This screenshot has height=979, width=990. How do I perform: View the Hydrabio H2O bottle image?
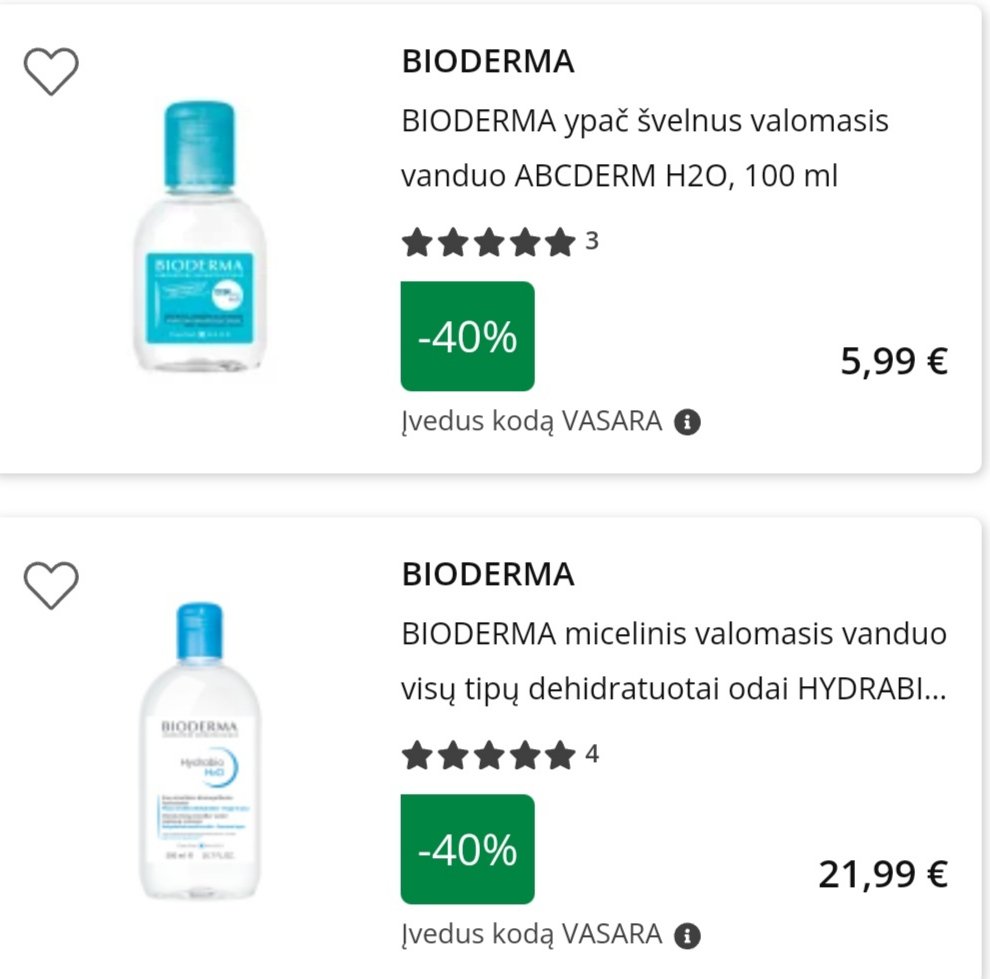(x=200, y=750)
